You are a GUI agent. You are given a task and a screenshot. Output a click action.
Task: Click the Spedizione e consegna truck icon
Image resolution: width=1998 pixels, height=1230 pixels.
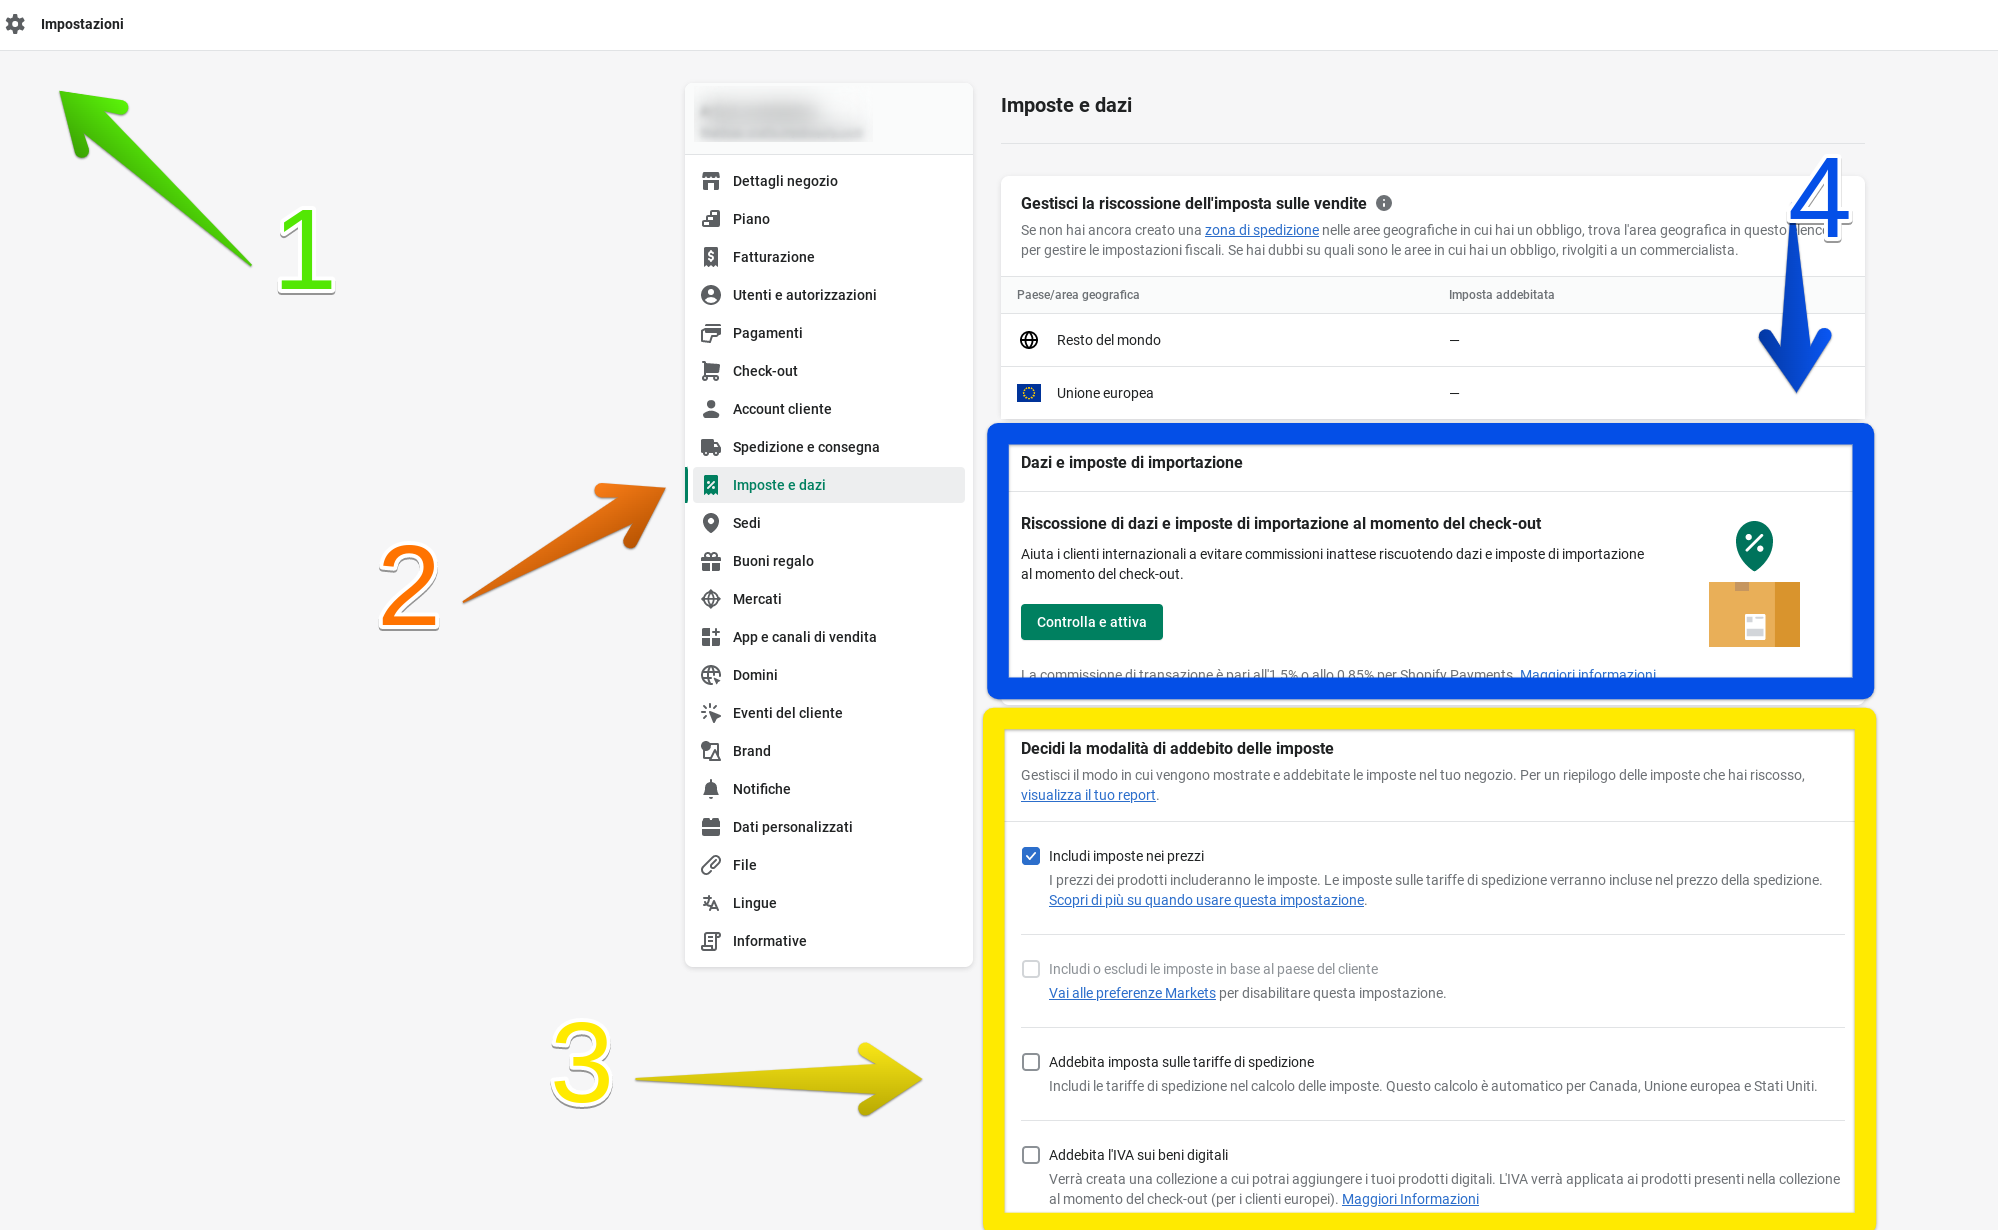[711, 447]
